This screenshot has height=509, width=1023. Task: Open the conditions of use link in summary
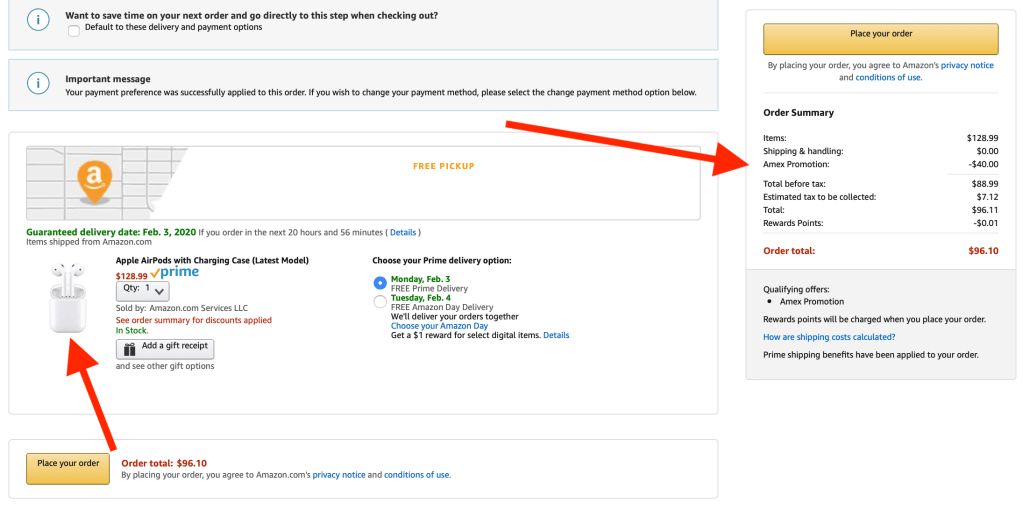888,77
